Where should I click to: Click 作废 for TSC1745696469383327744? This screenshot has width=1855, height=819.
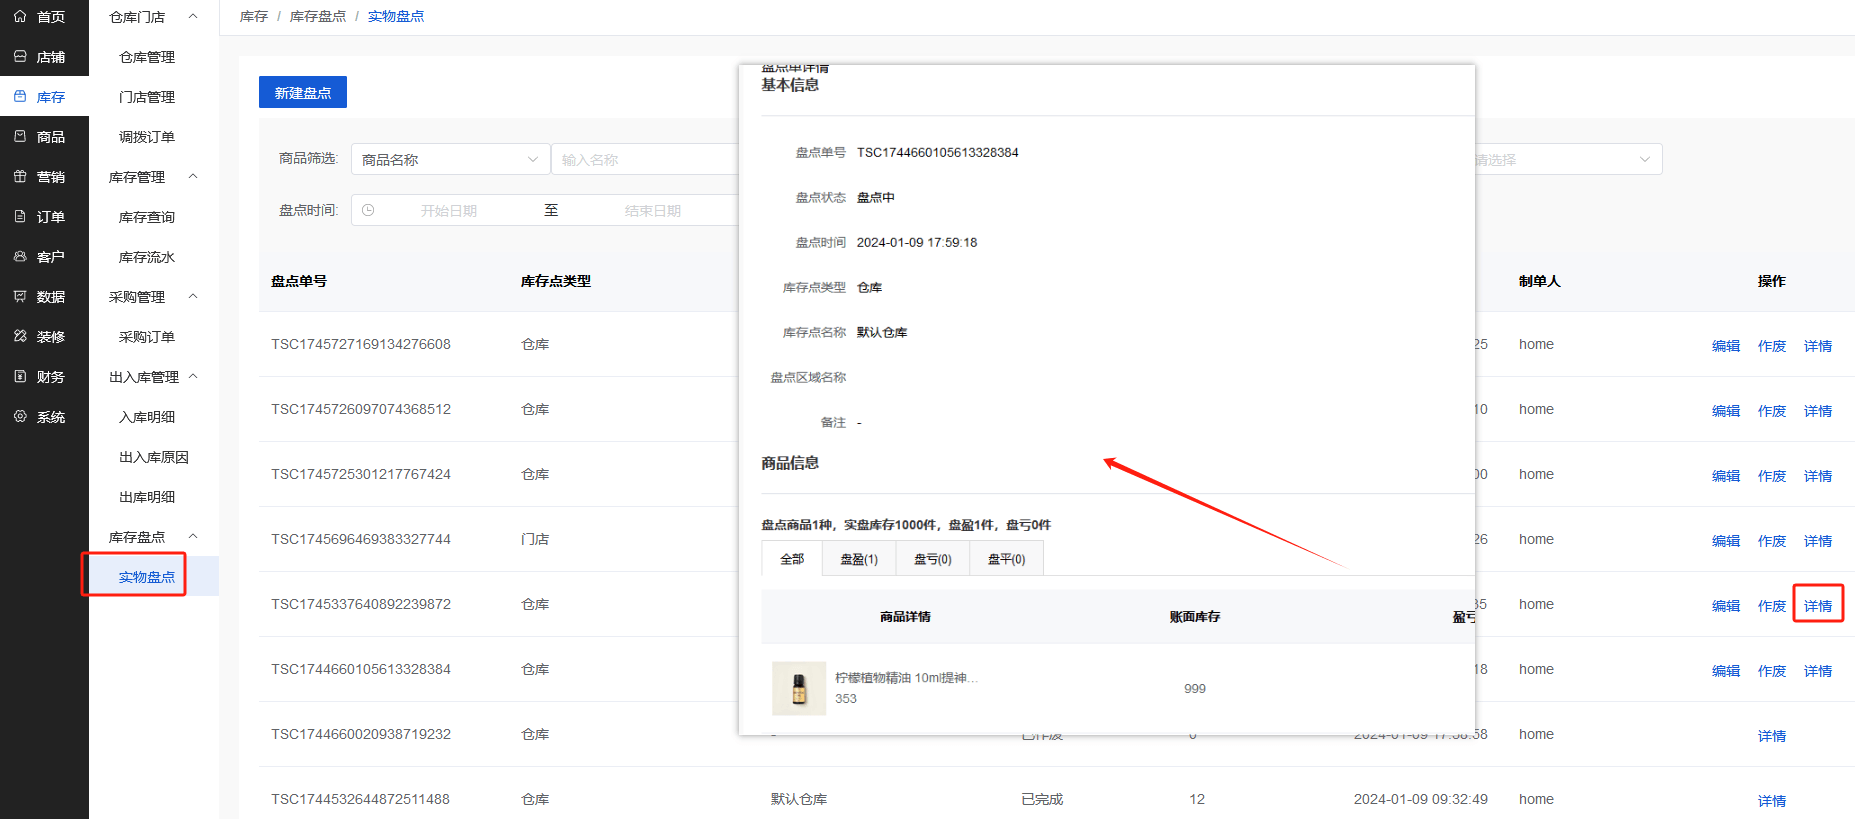point(1772,541)
